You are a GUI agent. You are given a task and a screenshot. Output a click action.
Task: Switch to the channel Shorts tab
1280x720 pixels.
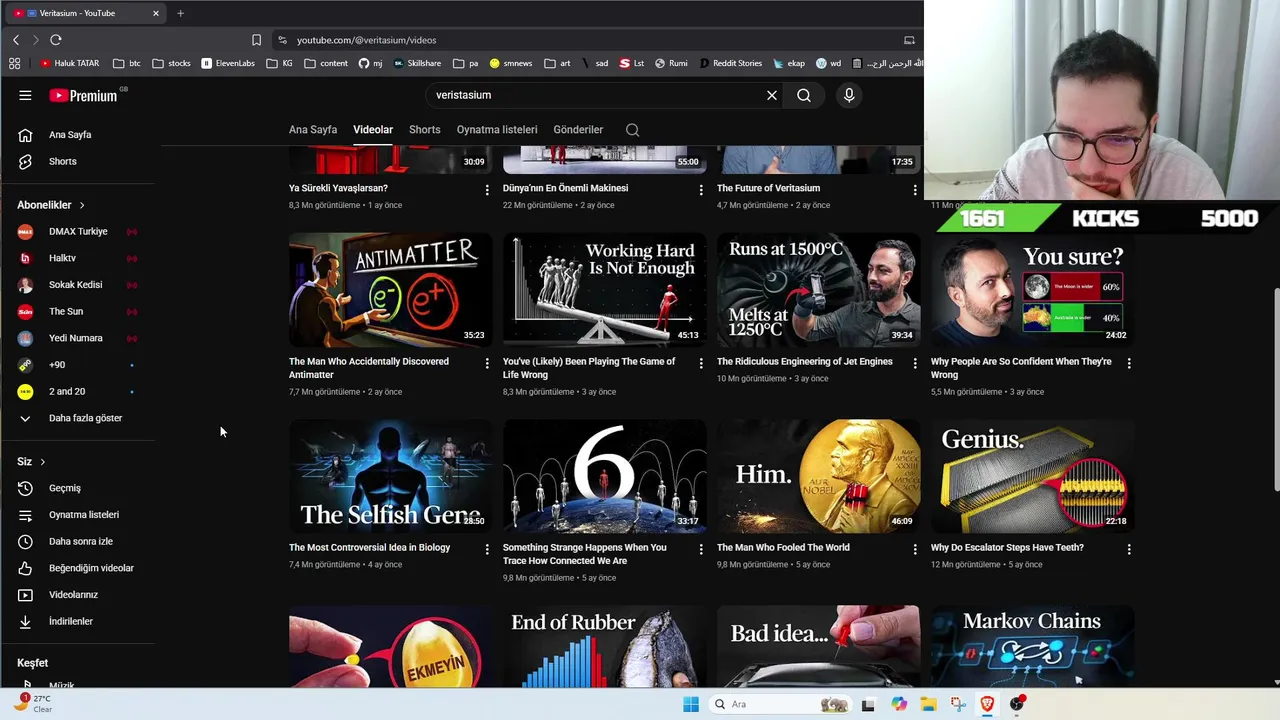point(424,130)
